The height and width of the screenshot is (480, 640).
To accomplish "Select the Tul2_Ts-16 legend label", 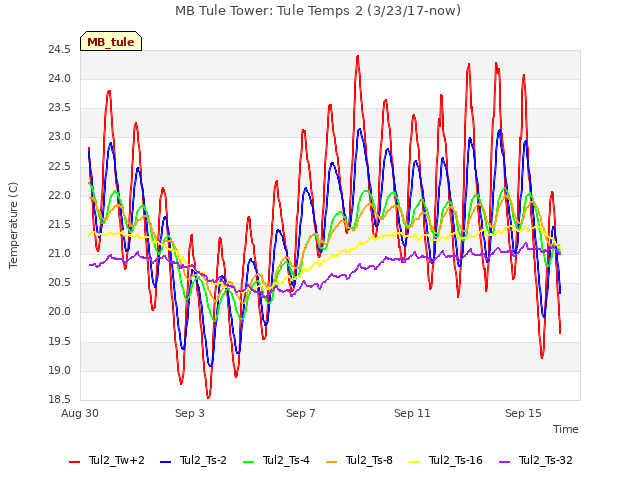I will [x=456, y=460].
